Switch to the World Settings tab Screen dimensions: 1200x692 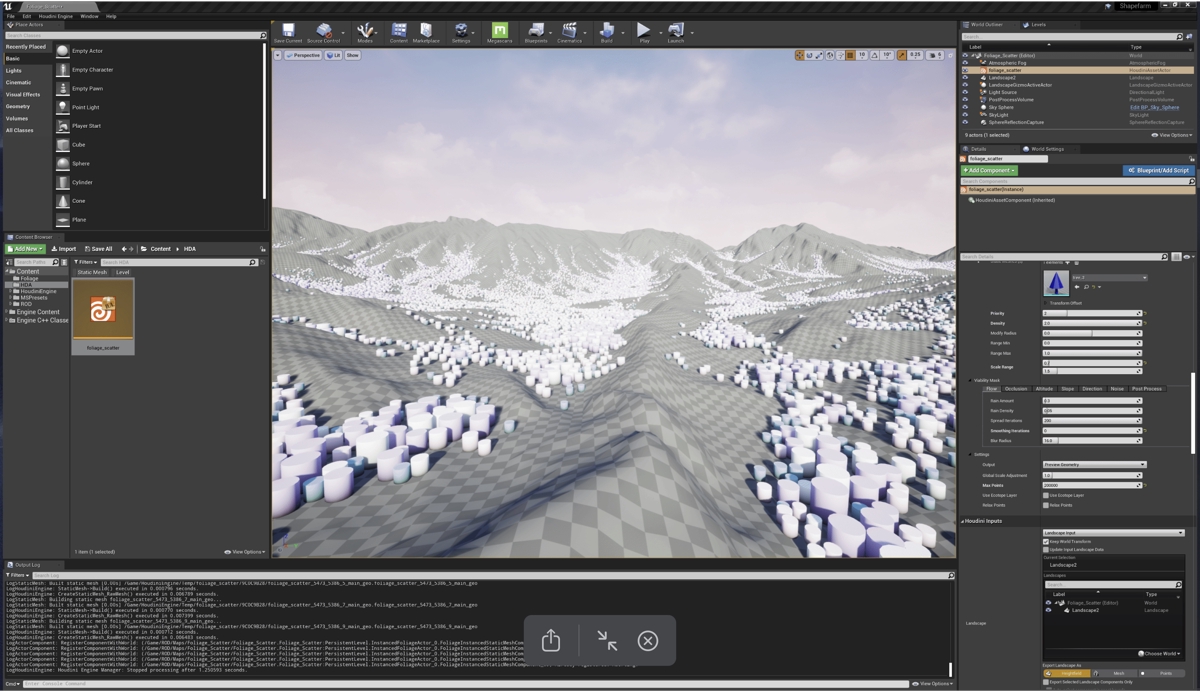[1045, 149]
